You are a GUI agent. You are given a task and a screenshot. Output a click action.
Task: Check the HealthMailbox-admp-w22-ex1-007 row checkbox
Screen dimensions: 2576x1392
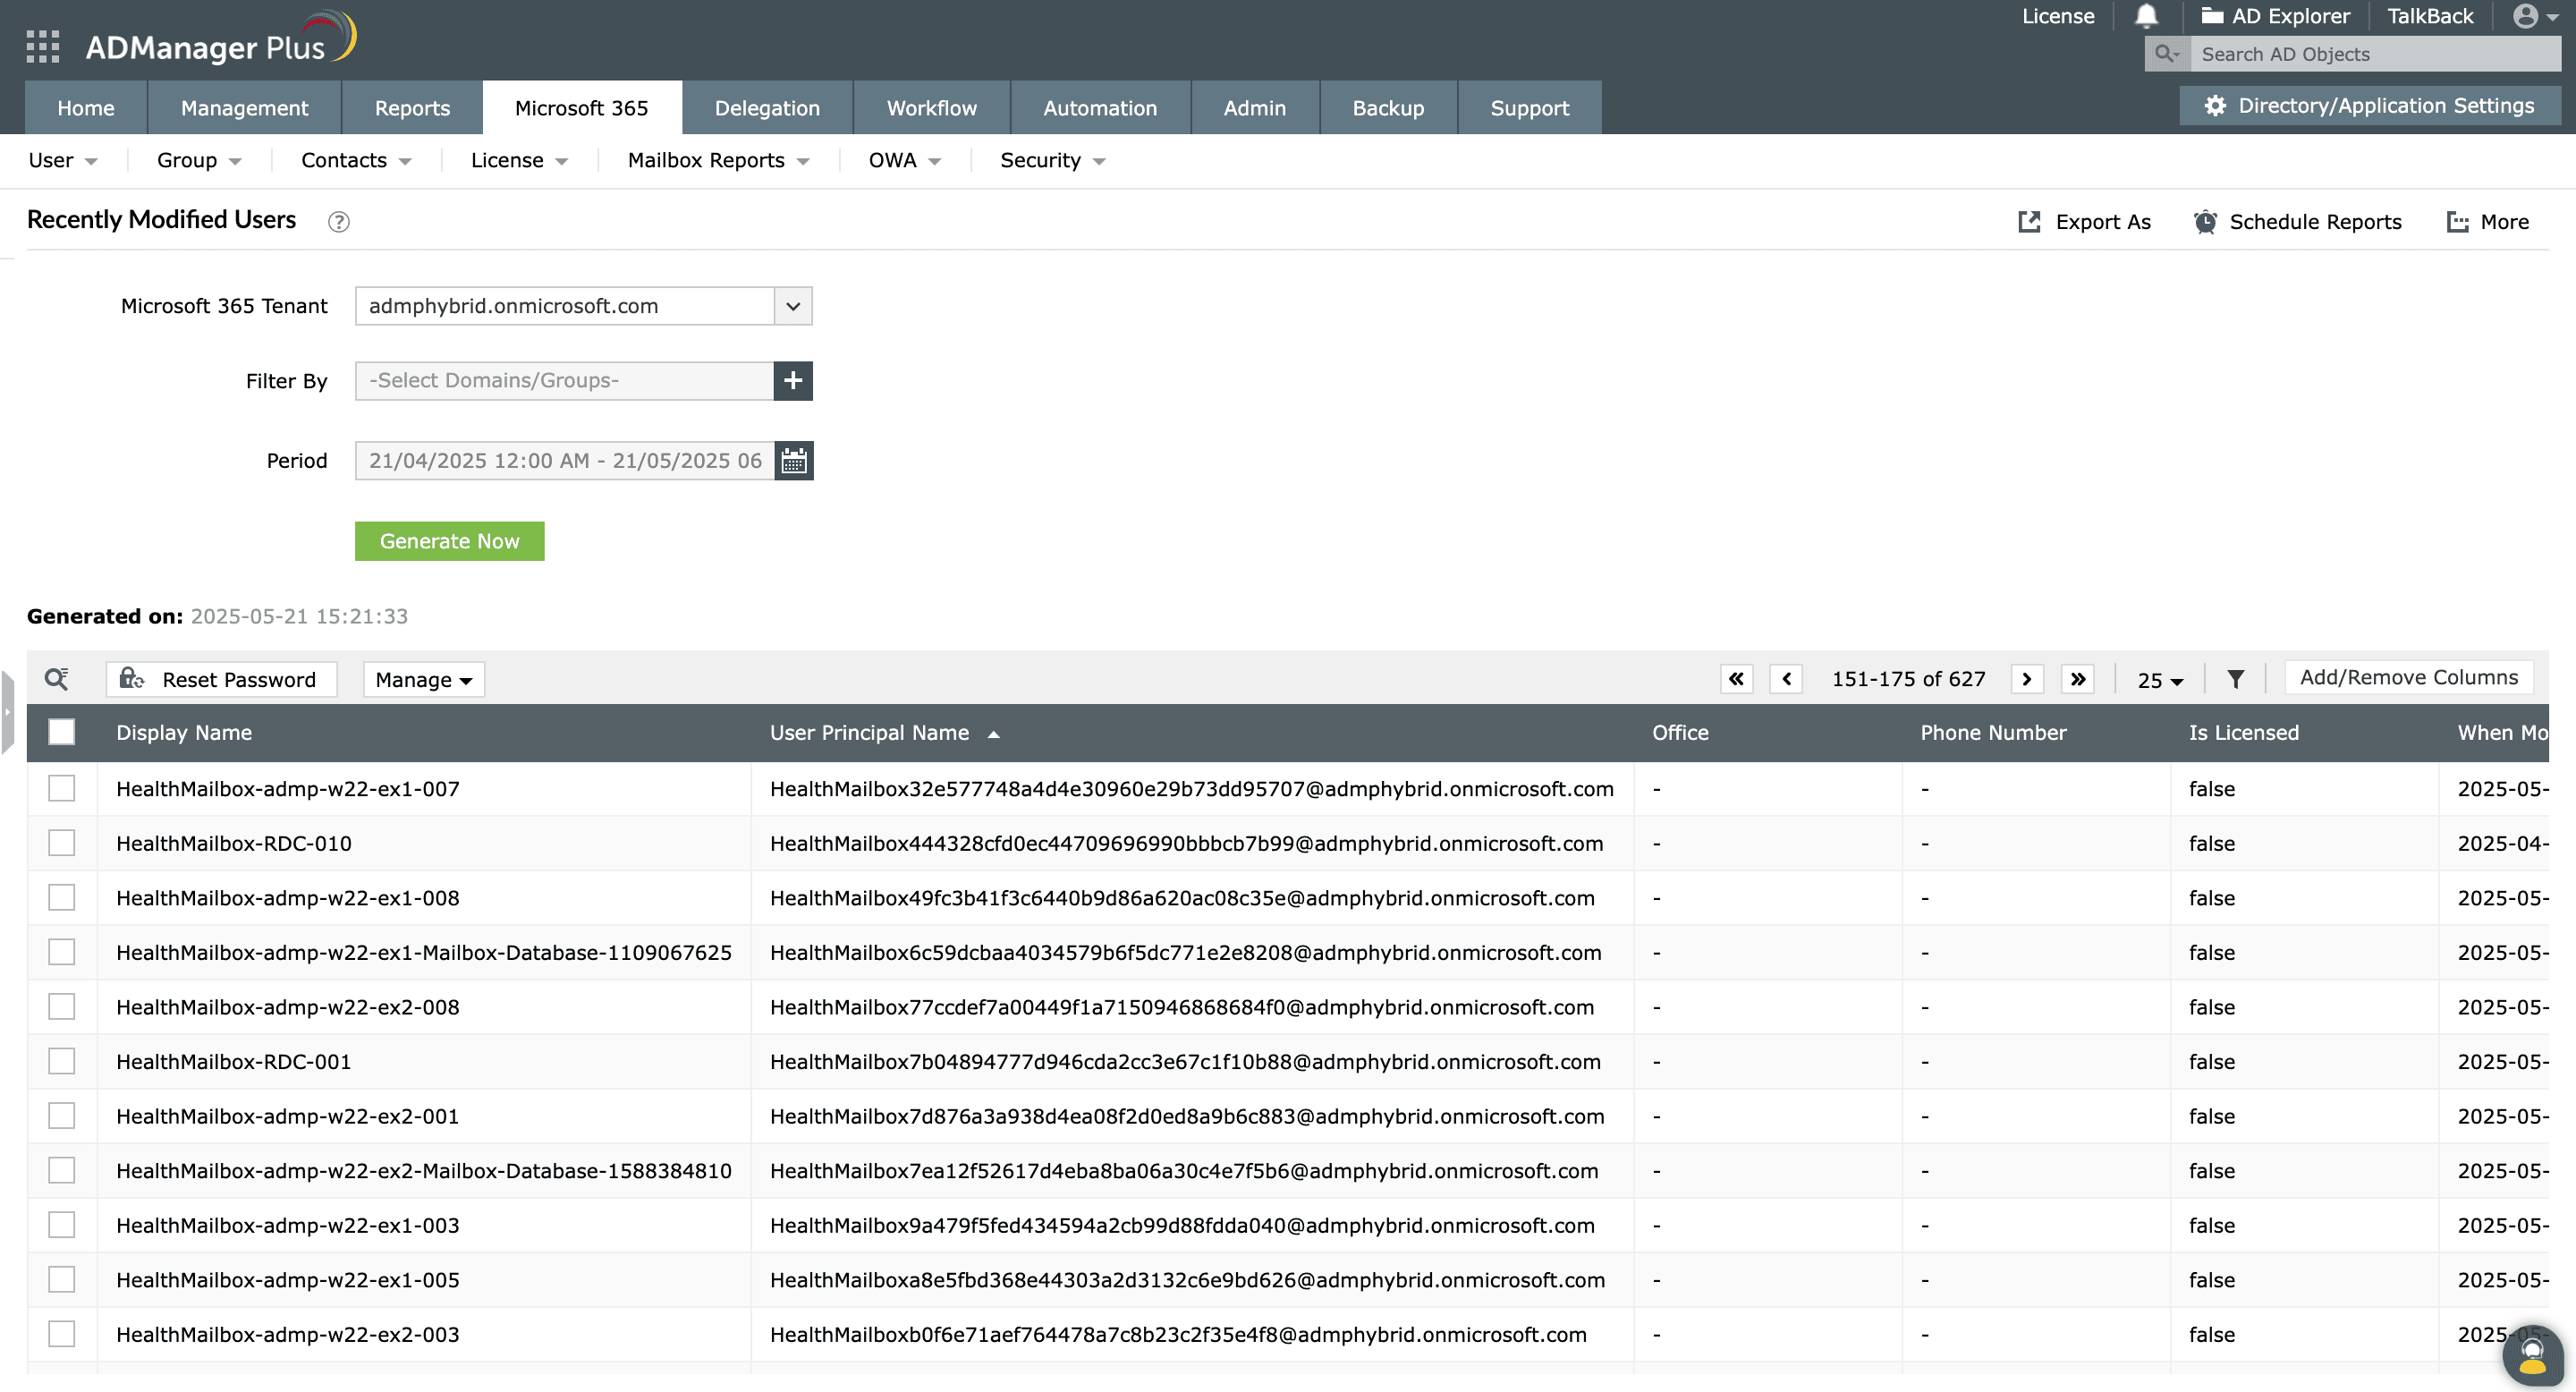pyautogui.click(x=61, y=788)
